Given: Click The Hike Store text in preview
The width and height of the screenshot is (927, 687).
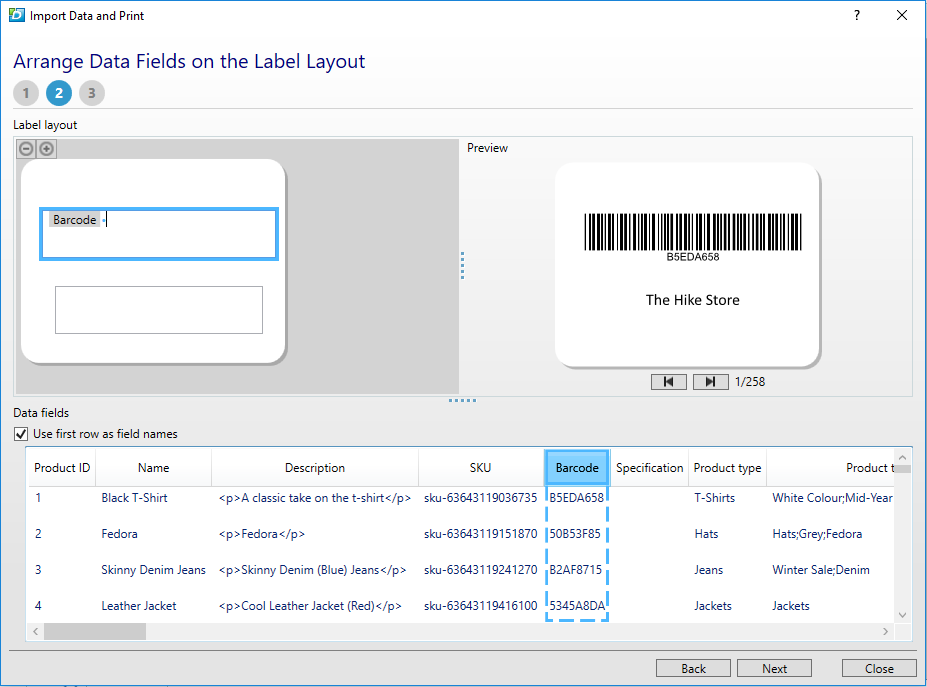Looking at the screenshot, I should click(x=692, y=300).
